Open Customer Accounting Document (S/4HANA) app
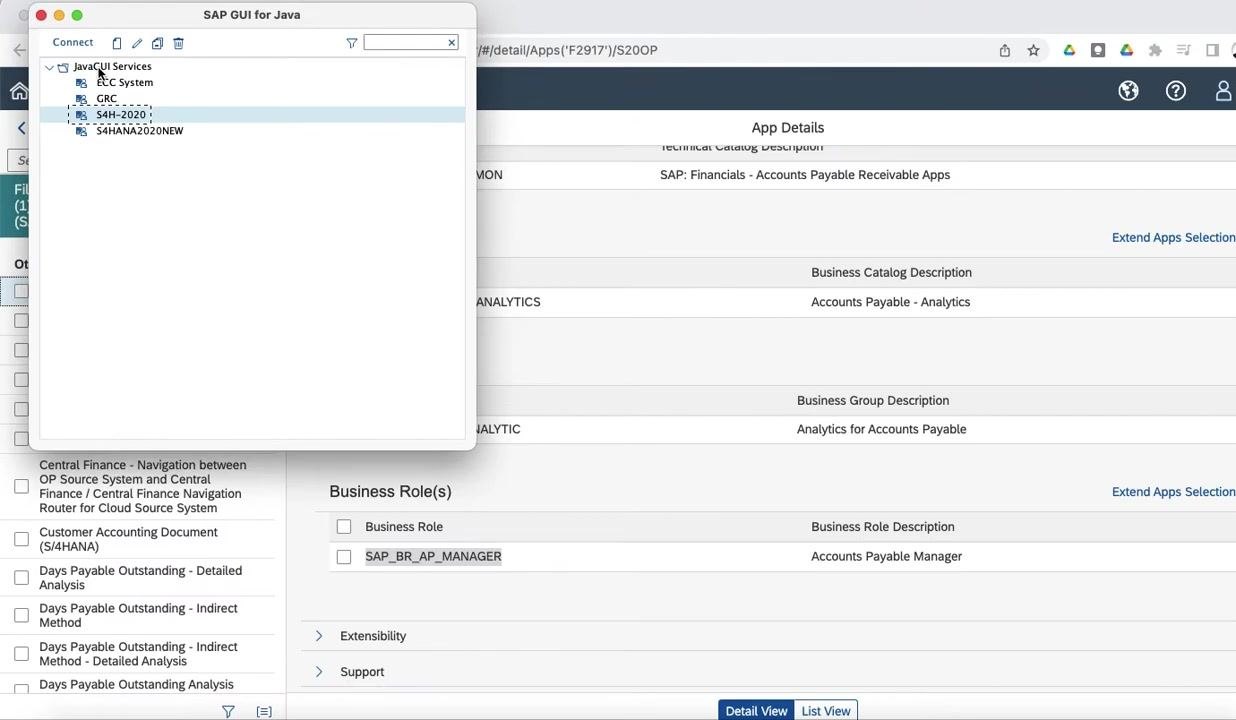Screen dimensions: 1236x720 coord(128,539)
